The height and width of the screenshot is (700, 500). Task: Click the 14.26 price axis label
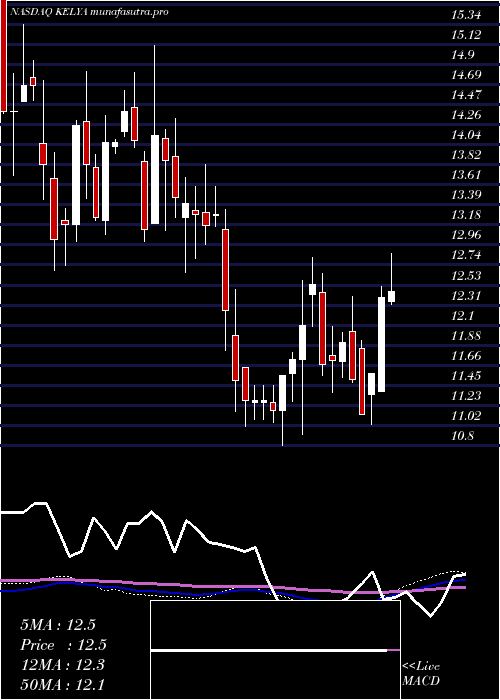pyautogui.click(x=466, y=115)
